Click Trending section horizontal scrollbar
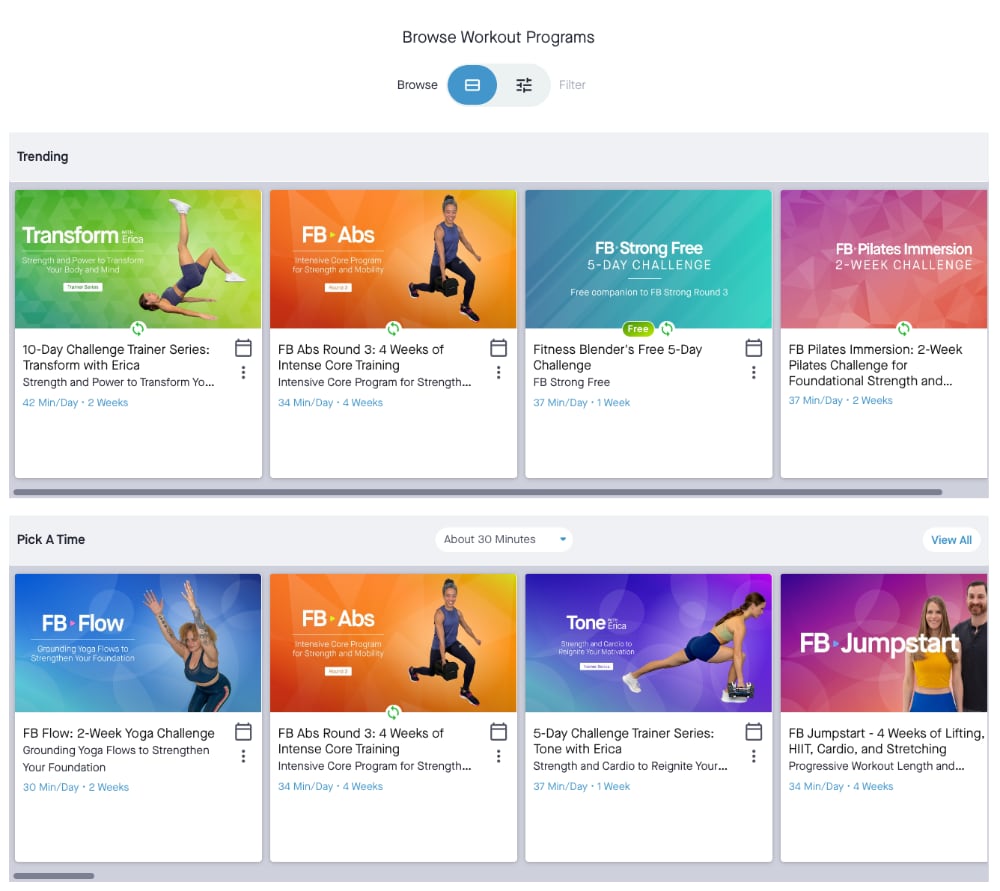This screenshot has height=891, width=1000. 478,492
